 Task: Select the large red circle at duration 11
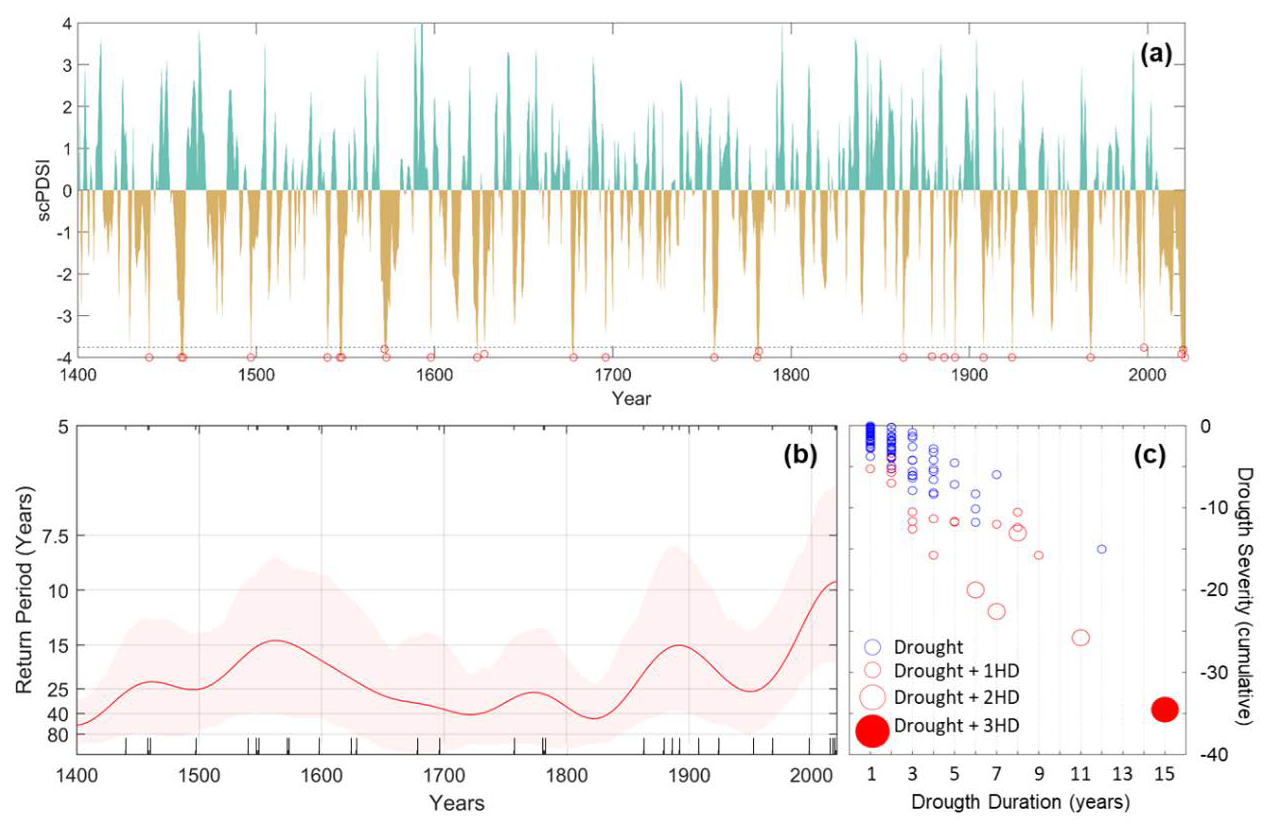[1080, 637]
